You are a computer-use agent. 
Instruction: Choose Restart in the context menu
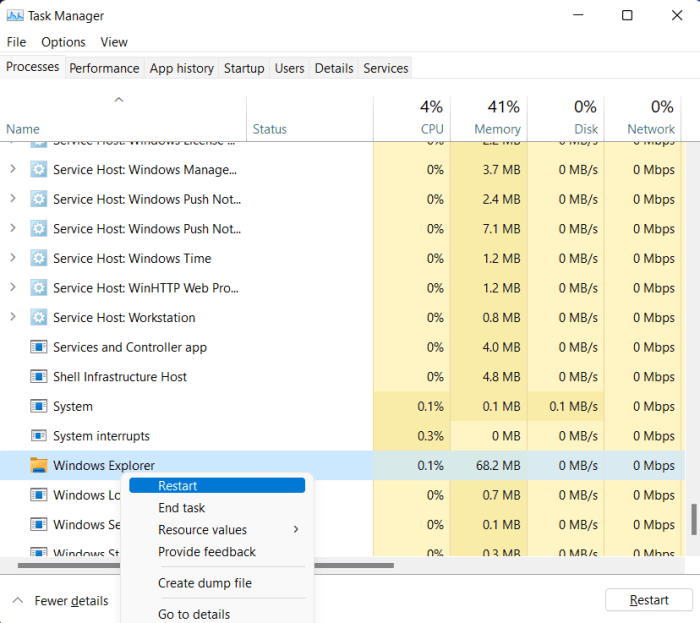coord(217,486)
